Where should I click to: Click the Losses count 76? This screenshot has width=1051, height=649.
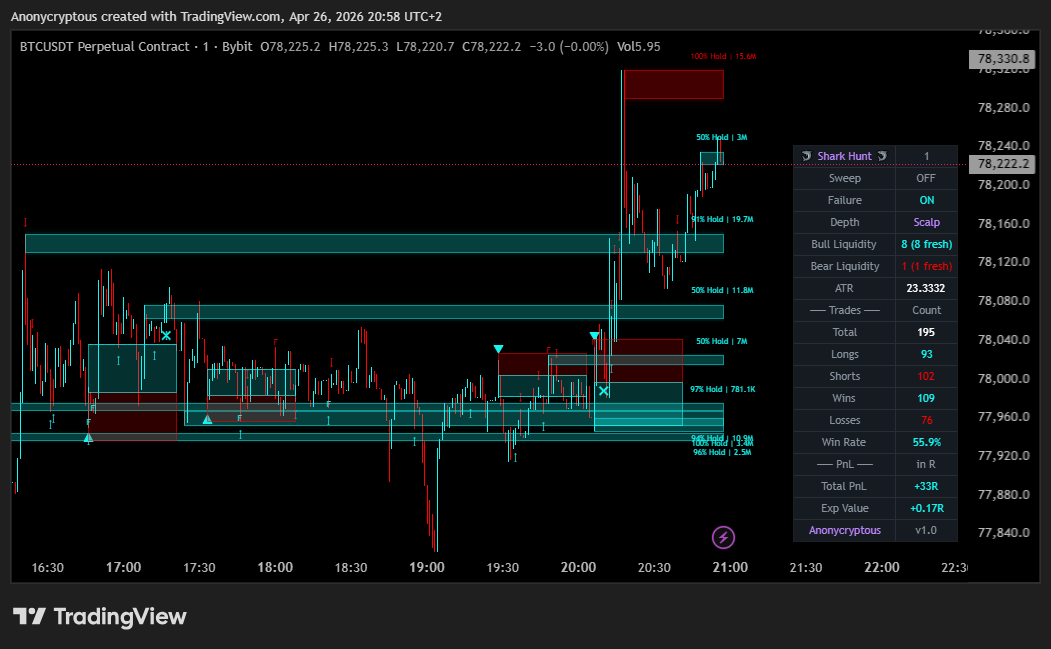[926, 420]
